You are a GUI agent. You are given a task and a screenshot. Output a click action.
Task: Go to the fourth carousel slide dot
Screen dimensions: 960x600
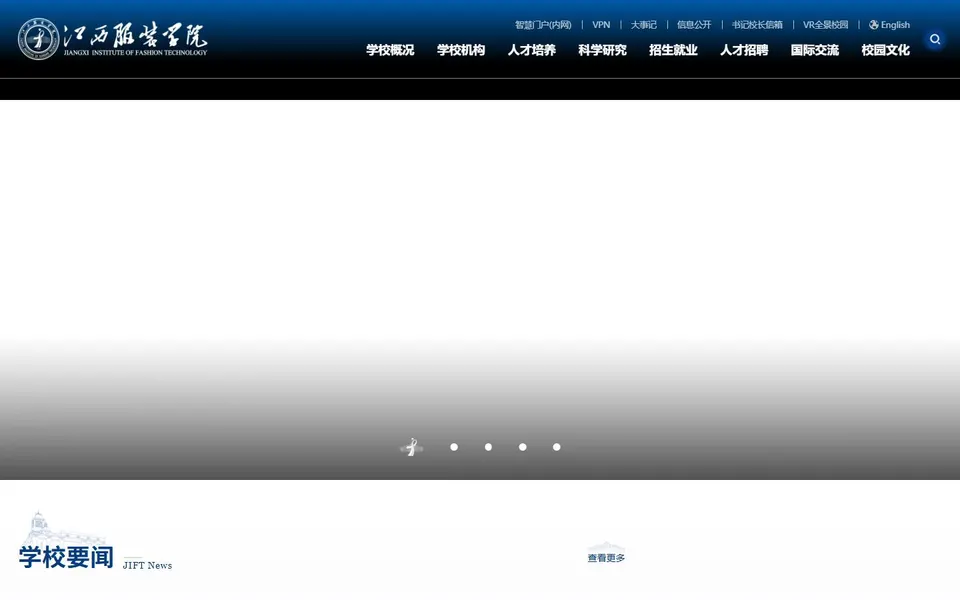522,447
